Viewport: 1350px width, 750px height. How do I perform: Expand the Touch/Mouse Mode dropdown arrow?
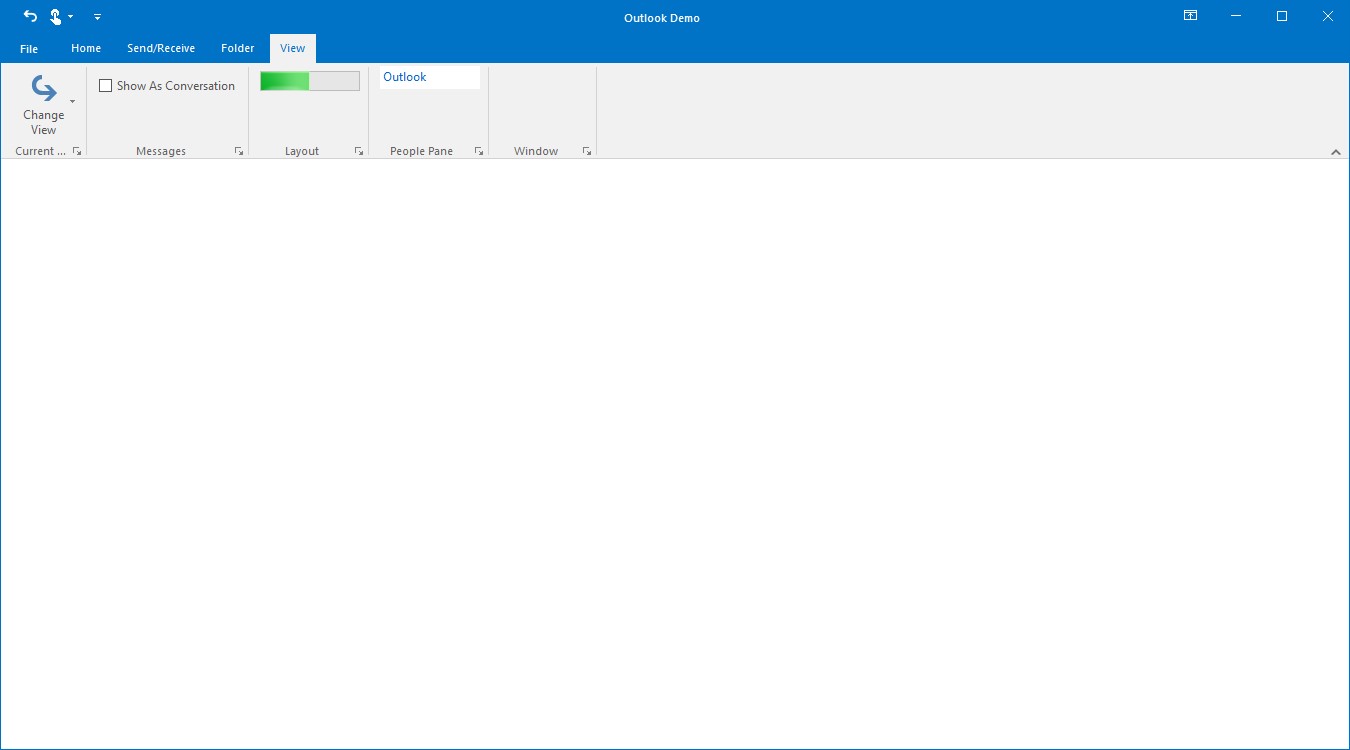70,16
